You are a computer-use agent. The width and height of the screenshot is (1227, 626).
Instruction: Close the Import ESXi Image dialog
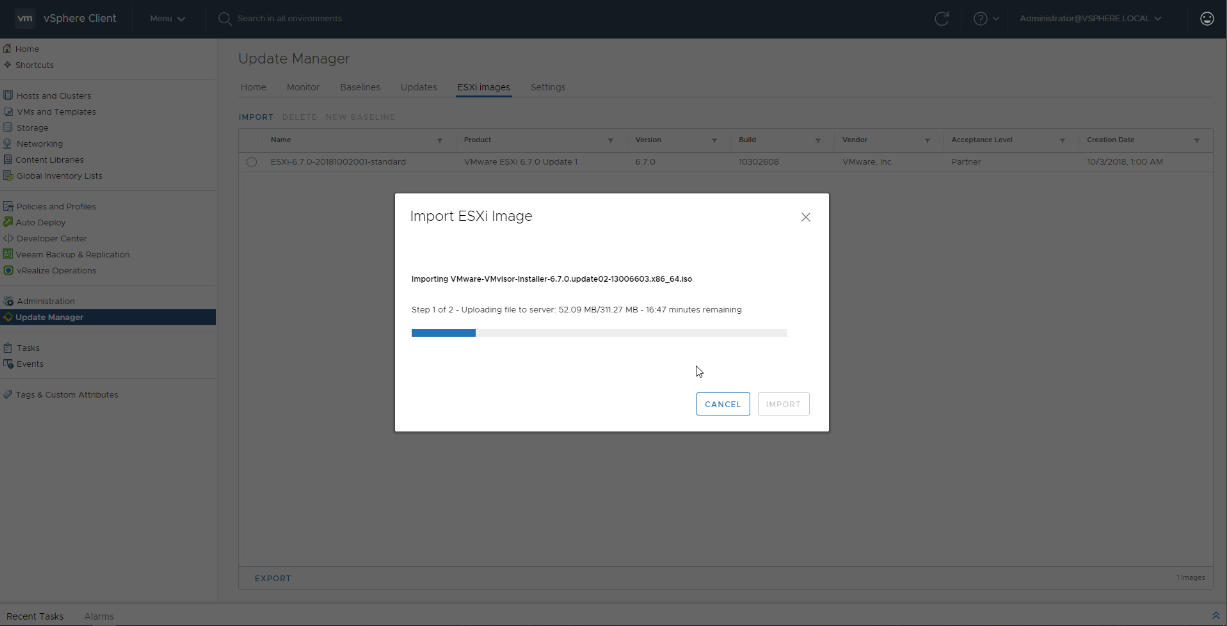(x=806, y=217)
